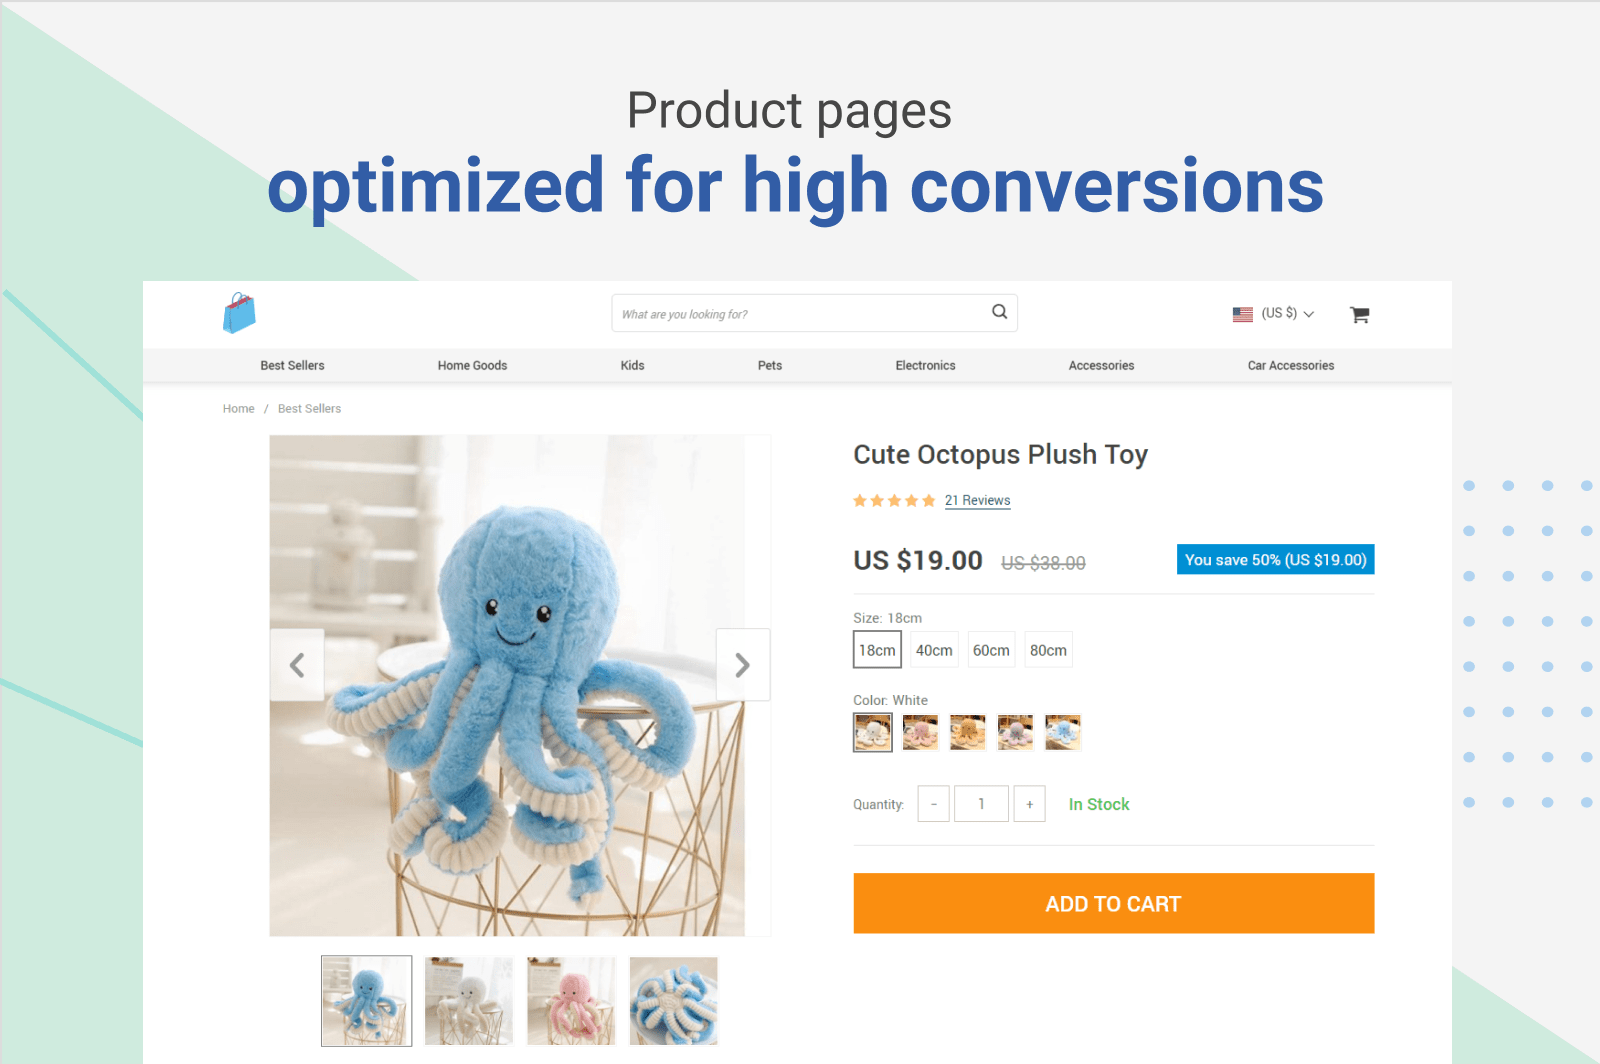The width and height of the screenshot is (1600, 1064).
Task: Pick the pink octopus color swatch
Action: (x=920, y=733)
